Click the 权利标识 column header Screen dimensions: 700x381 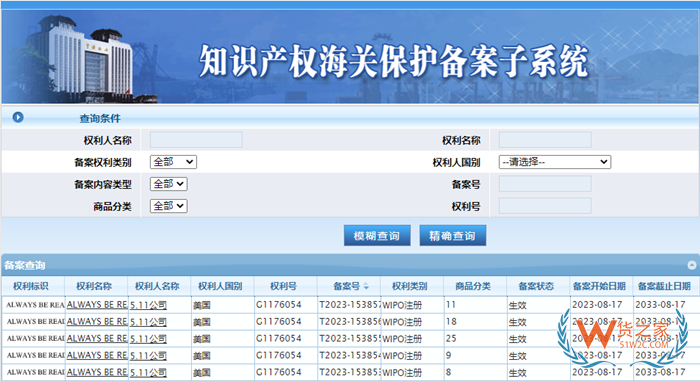coord(31,286)
